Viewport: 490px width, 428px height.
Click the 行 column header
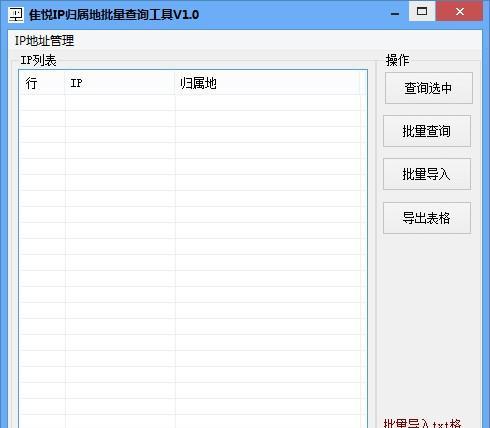[x=42, y=83]
